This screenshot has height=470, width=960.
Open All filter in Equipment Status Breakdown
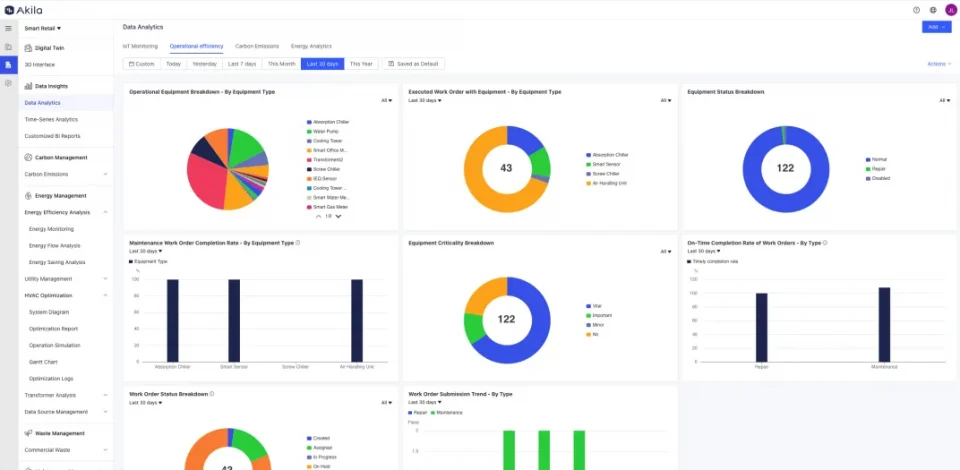click(x=945, y=100)
